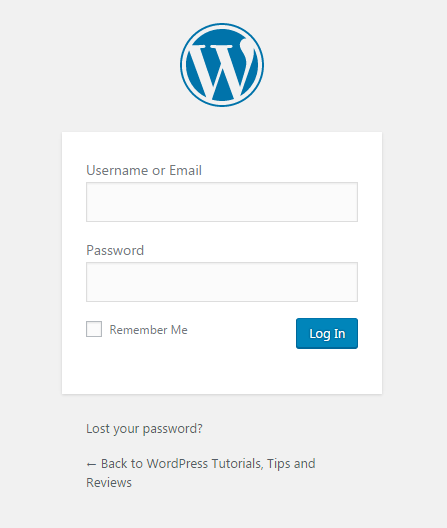This screenshot has width=447, height=528.
Task: Click the Username or Email label
Action: tap(144, 170)
